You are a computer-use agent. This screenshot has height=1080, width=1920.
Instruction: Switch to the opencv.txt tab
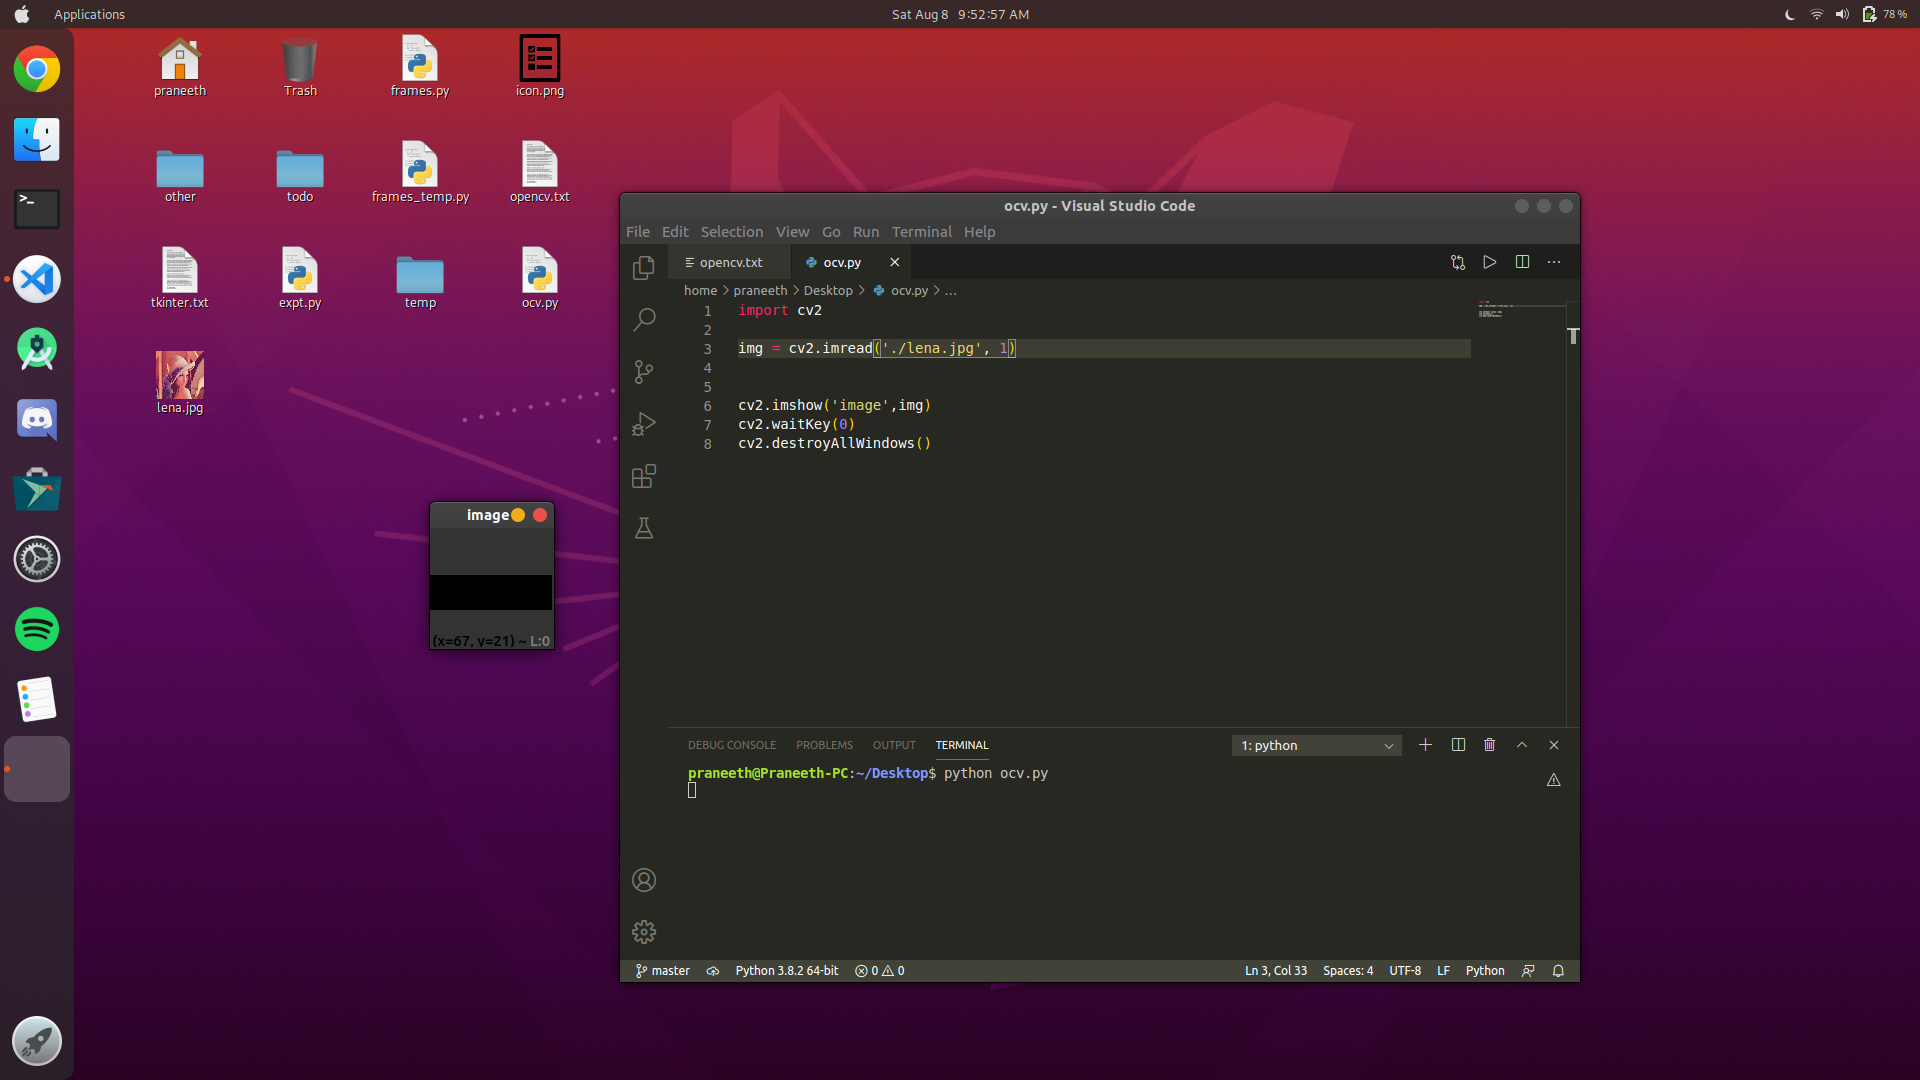(730, 263)
